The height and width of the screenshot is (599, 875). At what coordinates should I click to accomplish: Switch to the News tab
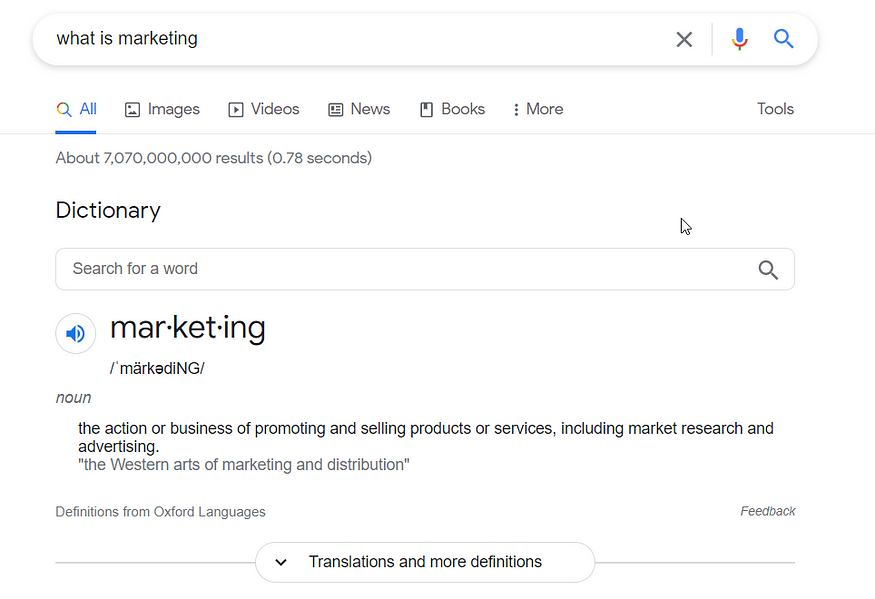pos(359,110)
